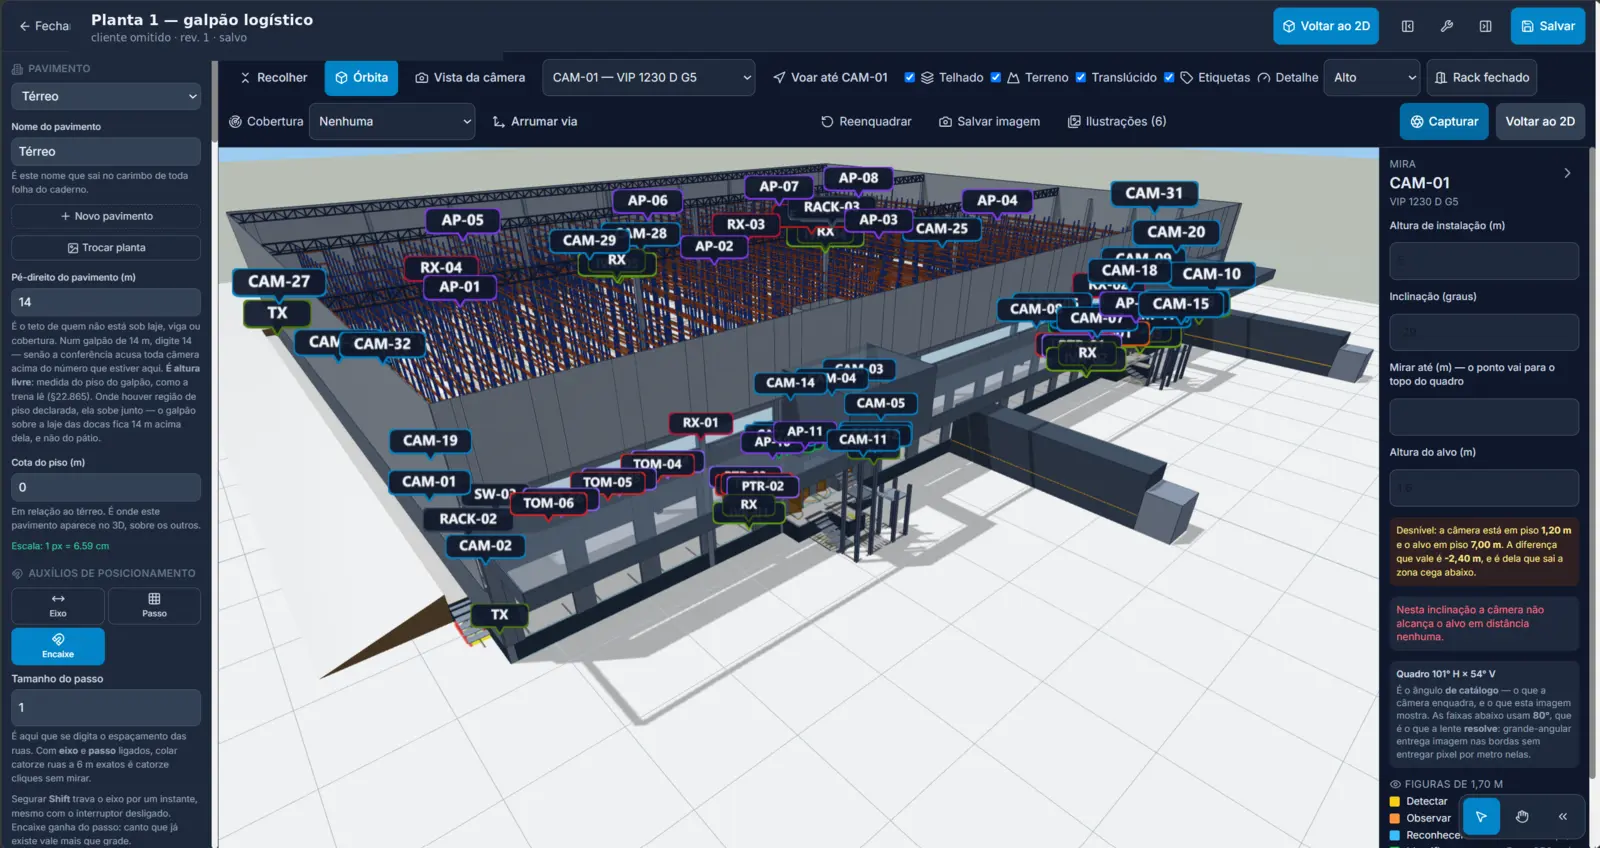Open the CAM-01 VIP 1230 D G5 camera dropdown
Image resolution: width=1600 pixels, height=848 pixels.
pyautogui.click(x=649, y=77)
